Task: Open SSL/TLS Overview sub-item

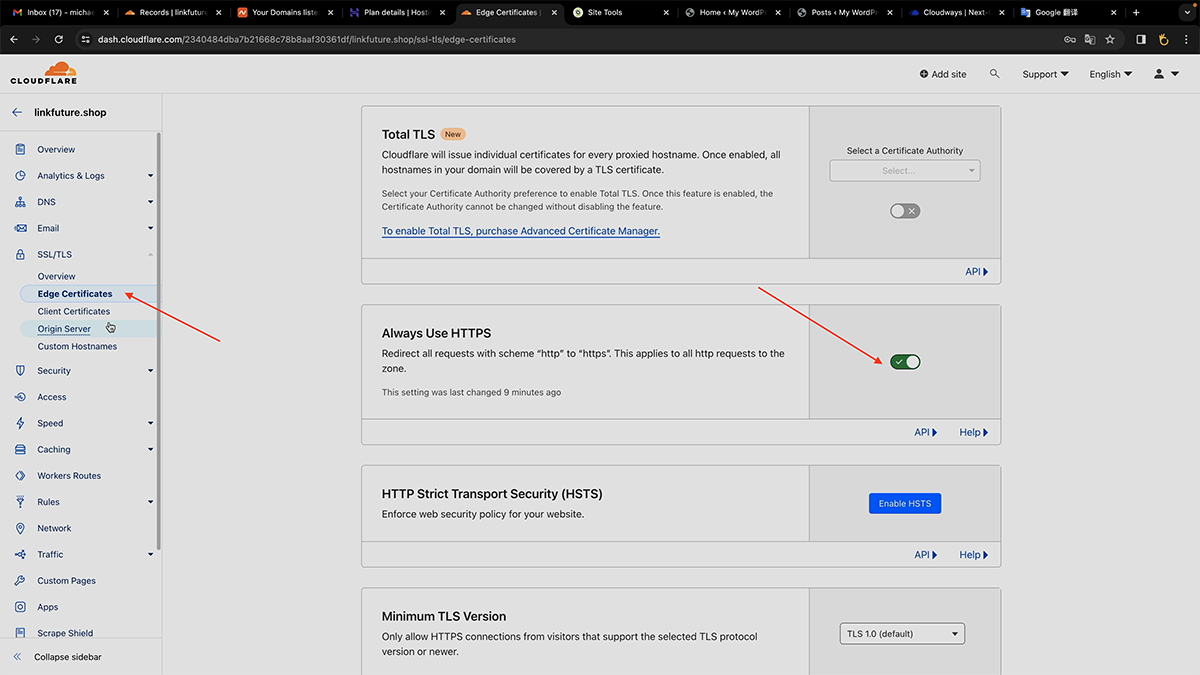Action: click(56, 276)
